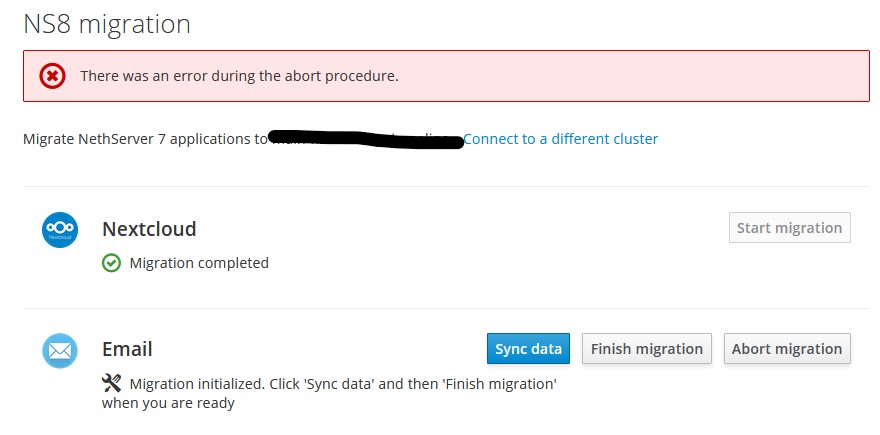The height and width of the screenshot is (435, 880).
Task: Start the Email data sync
Action: tap(528, 349)
